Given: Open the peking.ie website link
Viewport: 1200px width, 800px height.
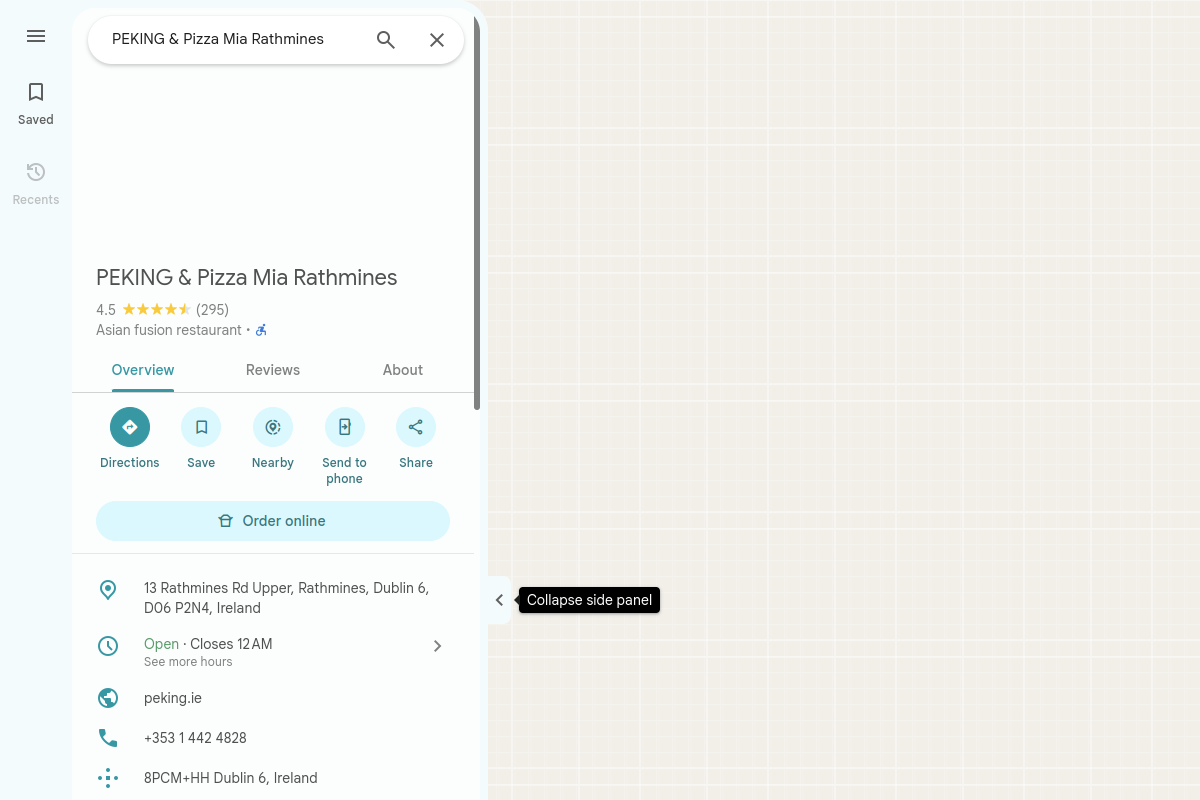Looking at the screenshot, I should click(x=173, y=698).
